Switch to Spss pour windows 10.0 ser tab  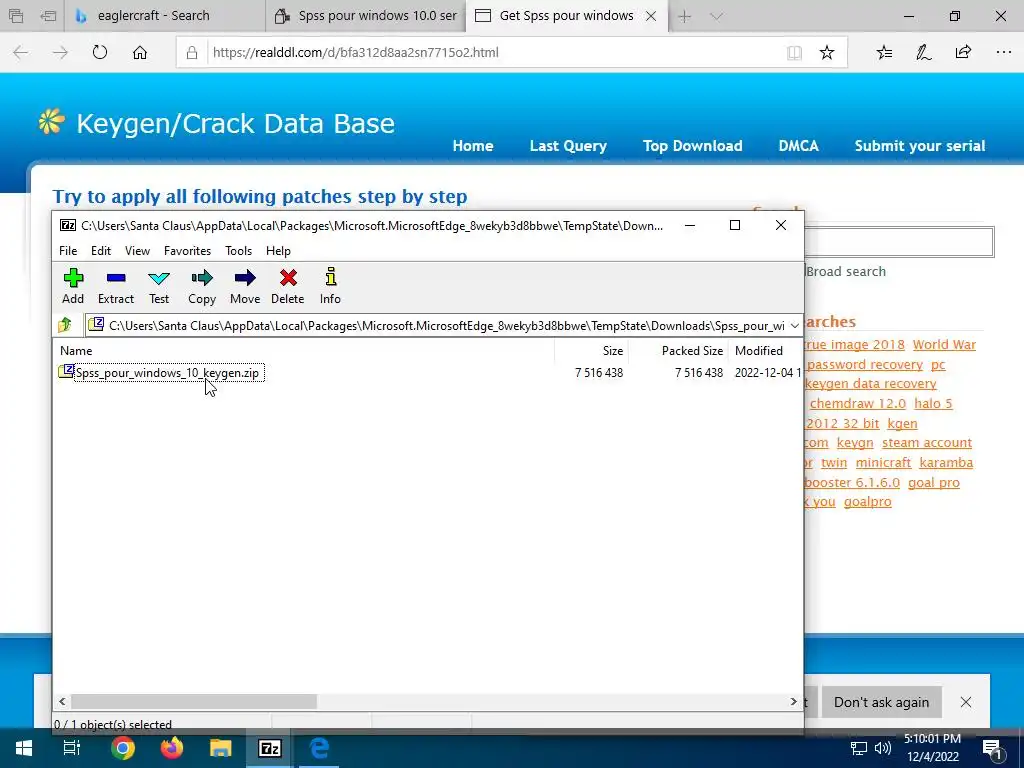[x=366, y=16]
